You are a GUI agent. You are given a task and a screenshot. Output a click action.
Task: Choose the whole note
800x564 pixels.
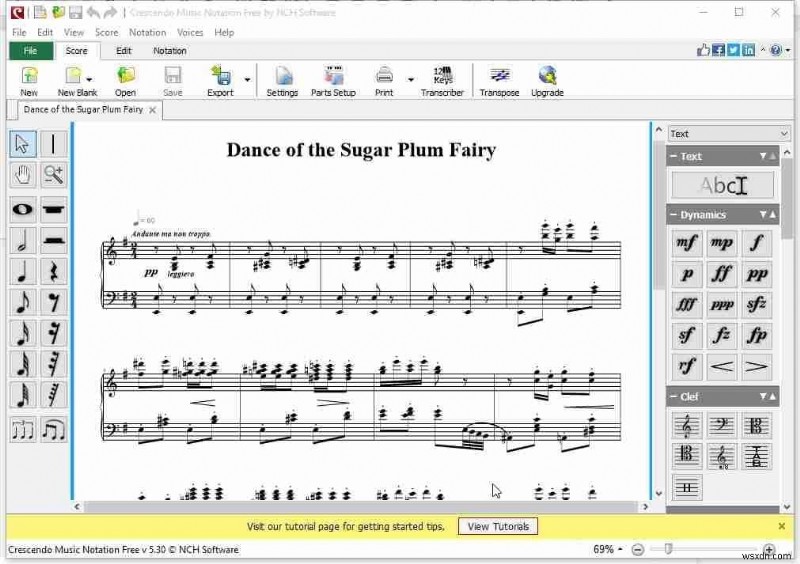23,210
